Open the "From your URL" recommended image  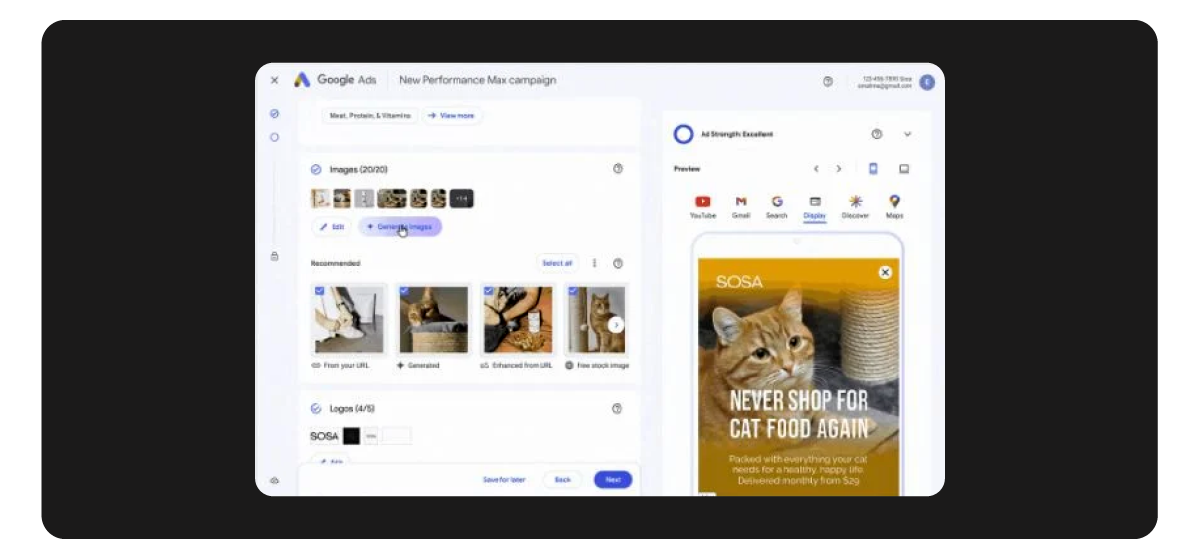[x=349, y=320]
